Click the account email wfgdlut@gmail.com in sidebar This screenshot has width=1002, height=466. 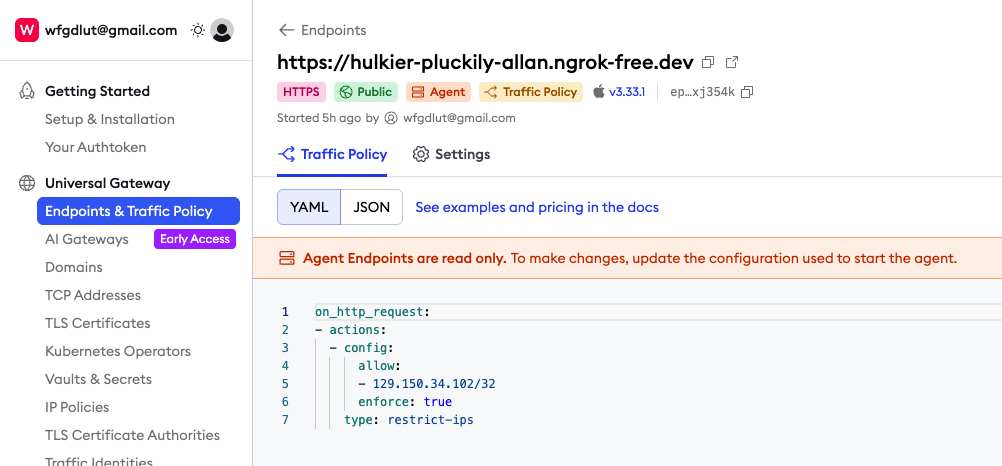coord(111,30)
